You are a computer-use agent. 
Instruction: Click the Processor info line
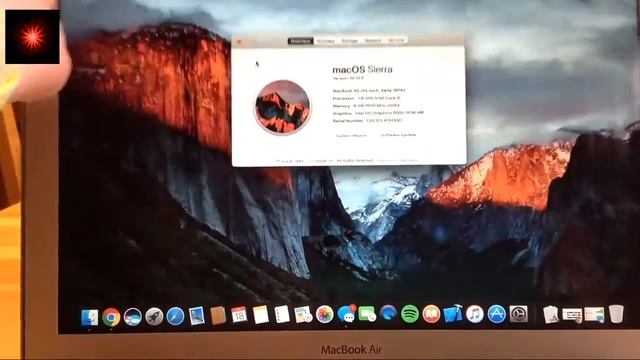click(x=367, y=98)
